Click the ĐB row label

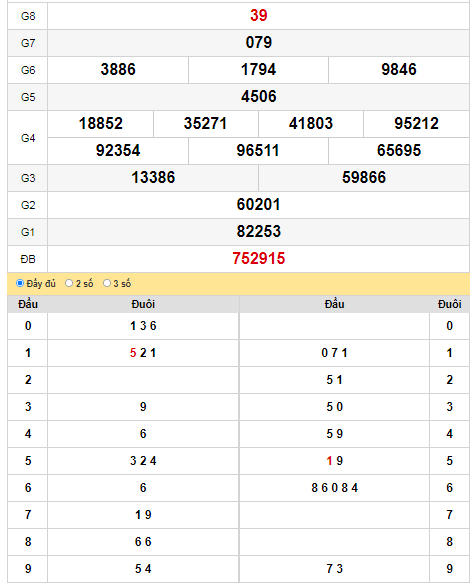(x=28, y=259)
